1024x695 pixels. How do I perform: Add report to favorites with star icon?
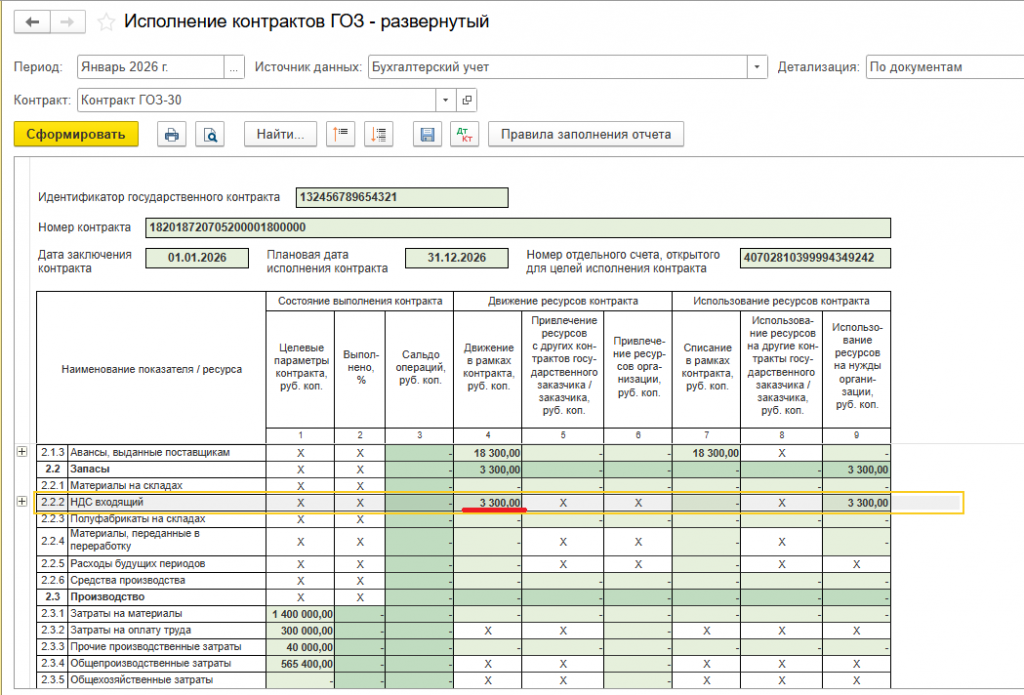click(x=106, y=23)
